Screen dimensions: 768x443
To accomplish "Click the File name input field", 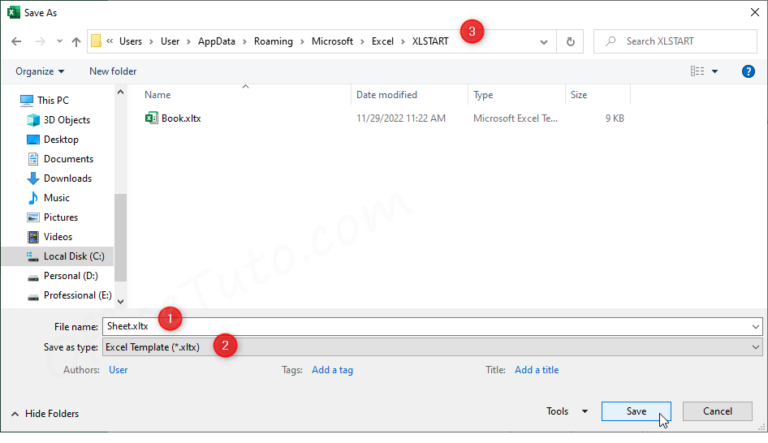I will coord(430,326).
